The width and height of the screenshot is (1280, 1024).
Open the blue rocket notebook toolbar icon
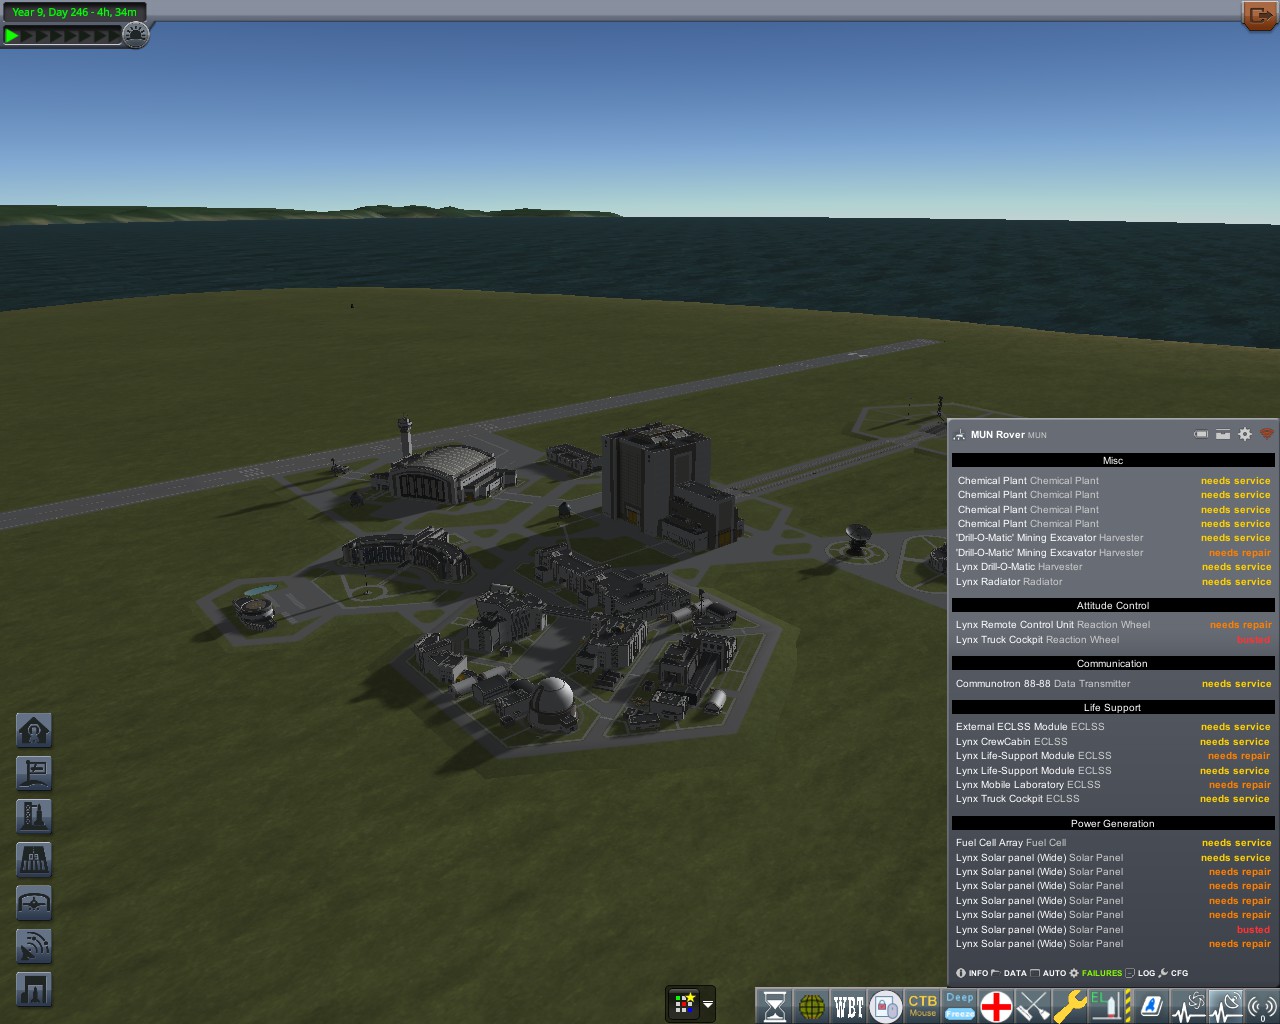(x=1151, y=1006)
